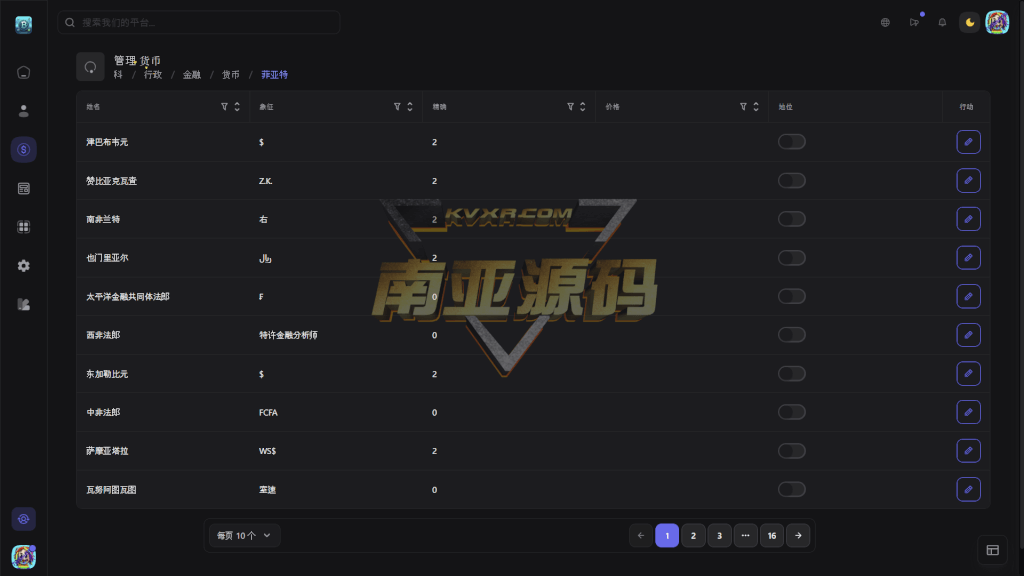The height and width of the screenshot is (576, 1024).
Task: Sort the table by the 价格 column arrows
Action: [756, 106]
